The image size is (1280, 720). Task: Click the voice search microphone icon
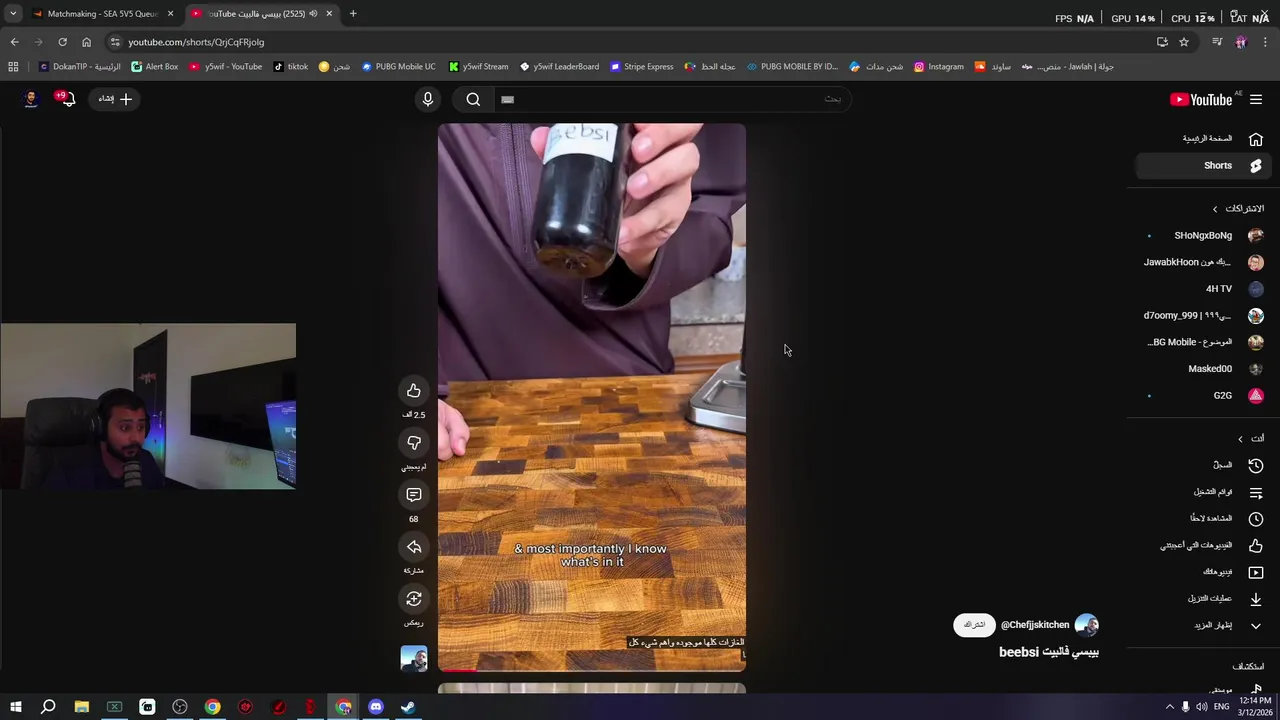[x=428, y=99]
